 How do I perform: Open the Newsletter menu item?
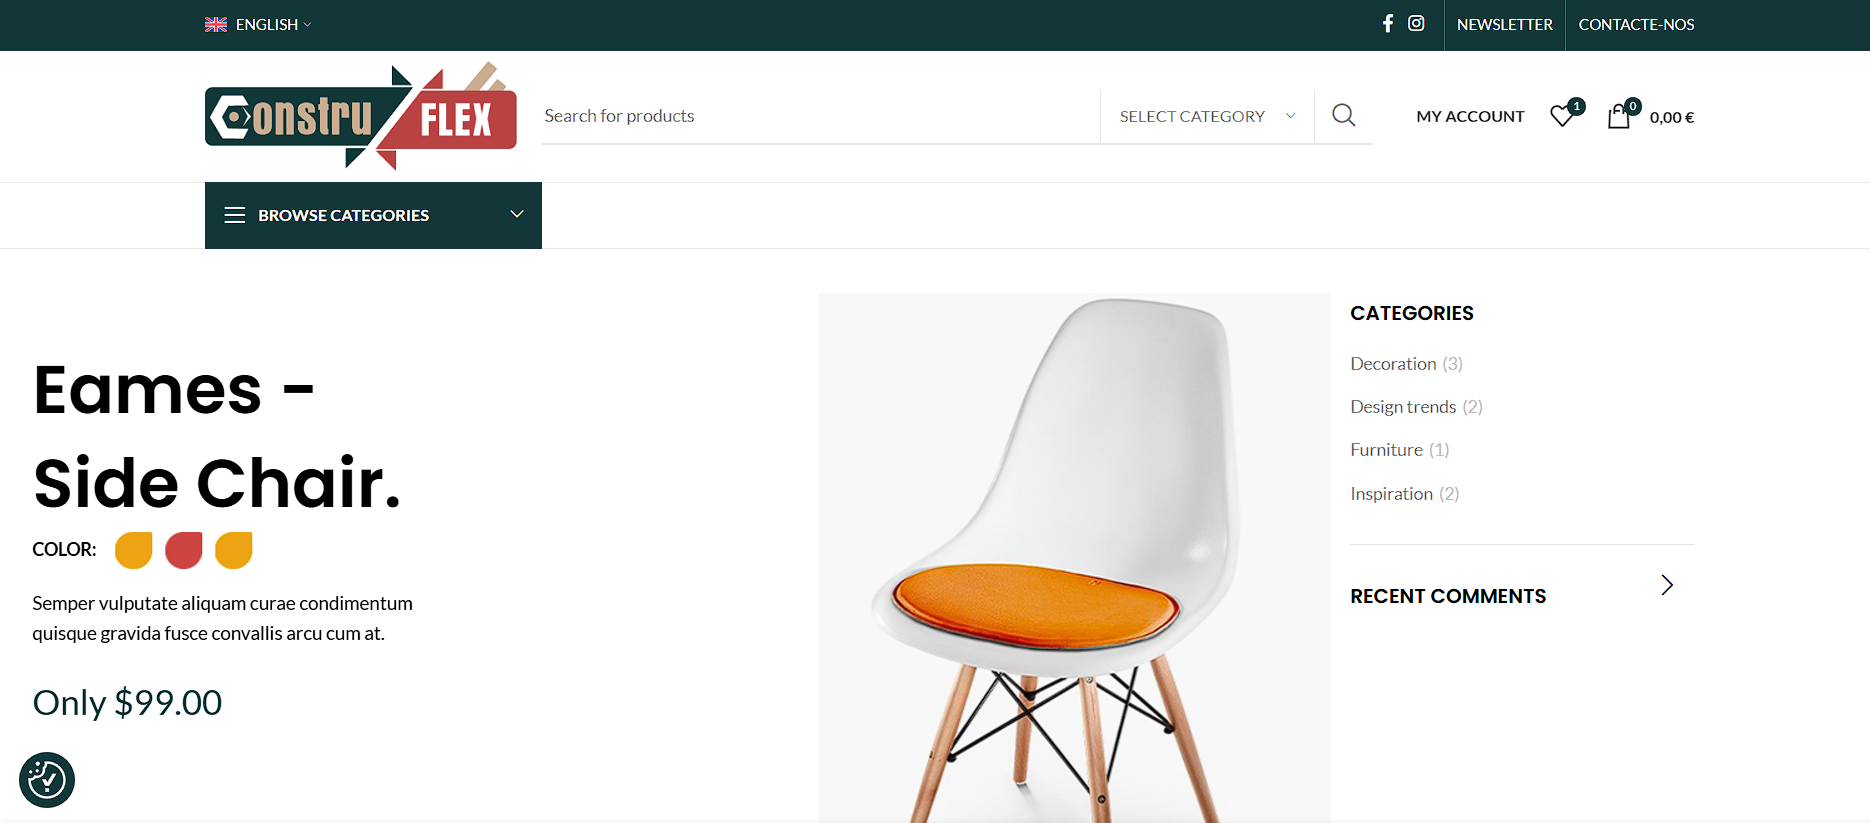[1505, 24]
